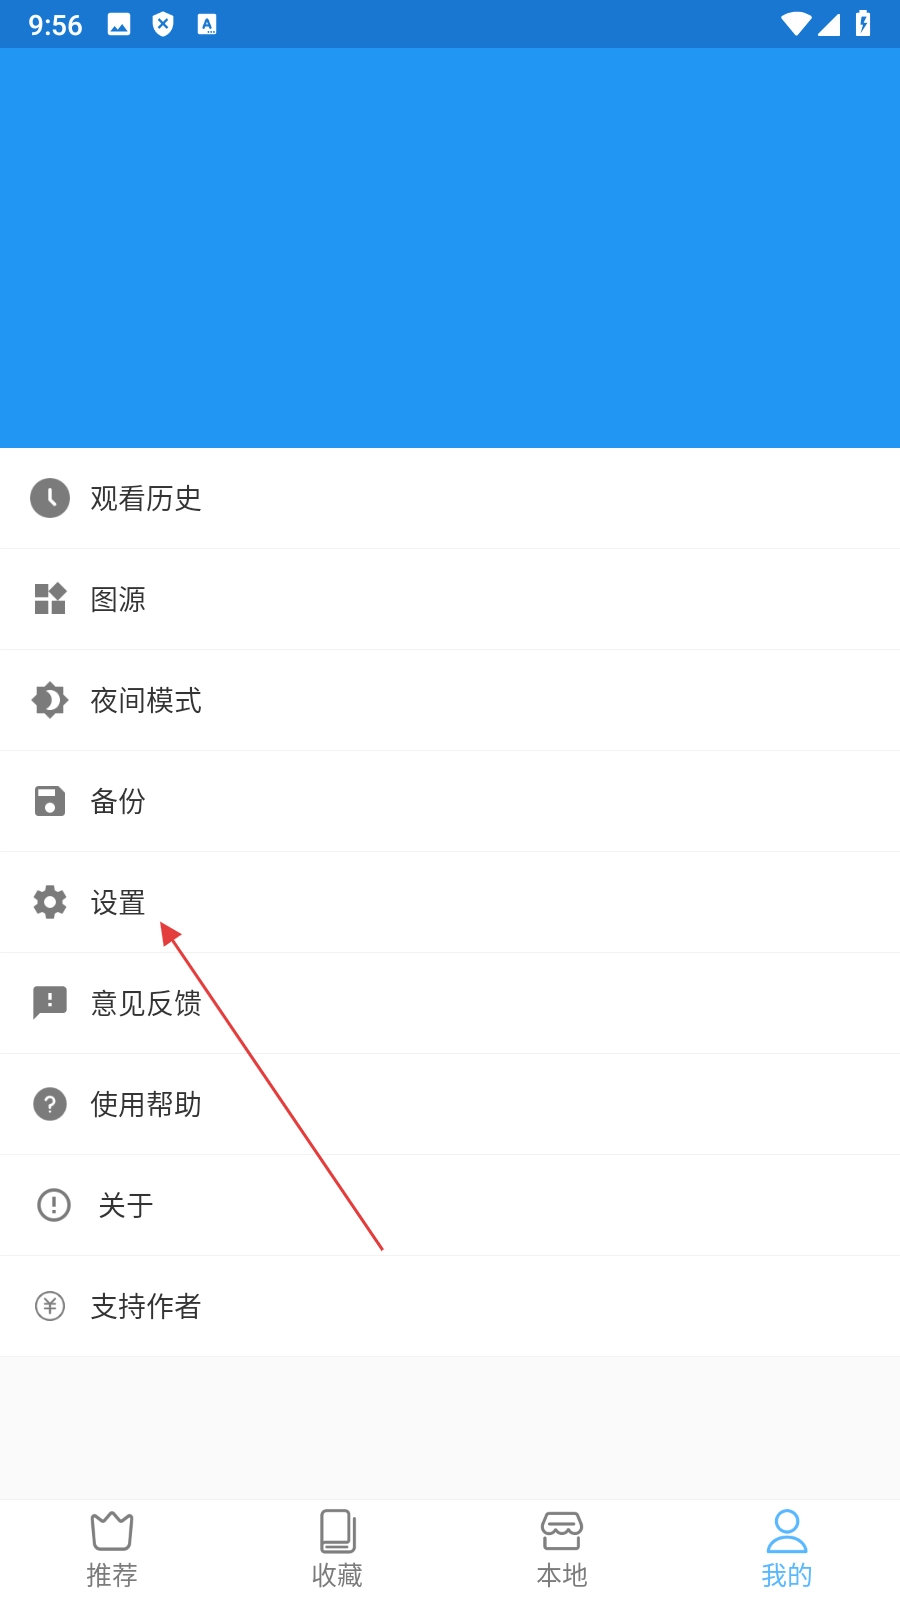Screen dimensions: 900x1600
Task: Switch to the 推荐 tab
Action: 112,1550
